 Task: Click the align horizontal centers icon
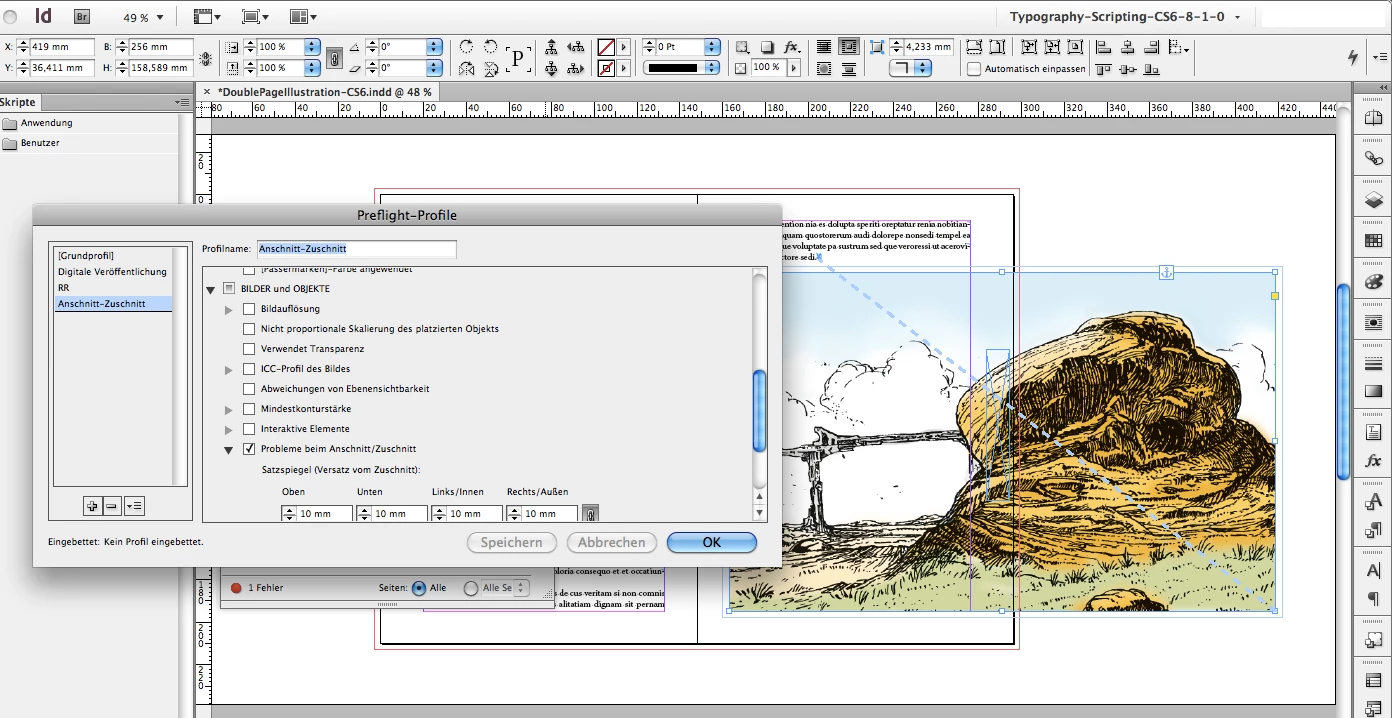tap(1127, 47)
